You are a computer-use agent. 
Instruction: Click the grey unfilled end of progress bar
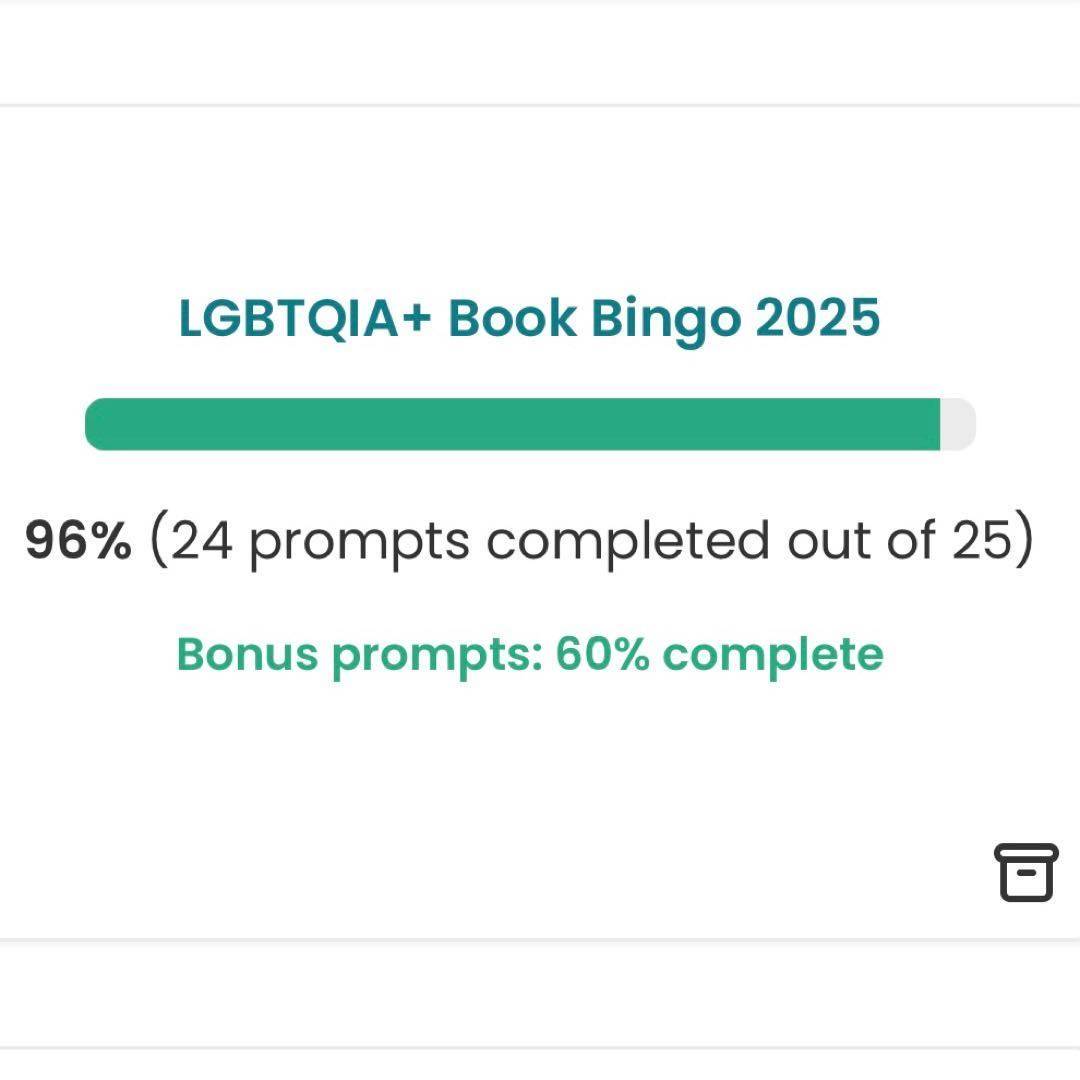click(958, 424)
